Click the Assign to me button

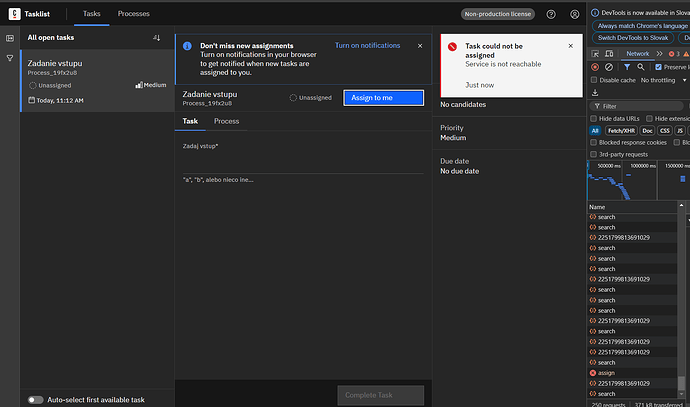383,98
